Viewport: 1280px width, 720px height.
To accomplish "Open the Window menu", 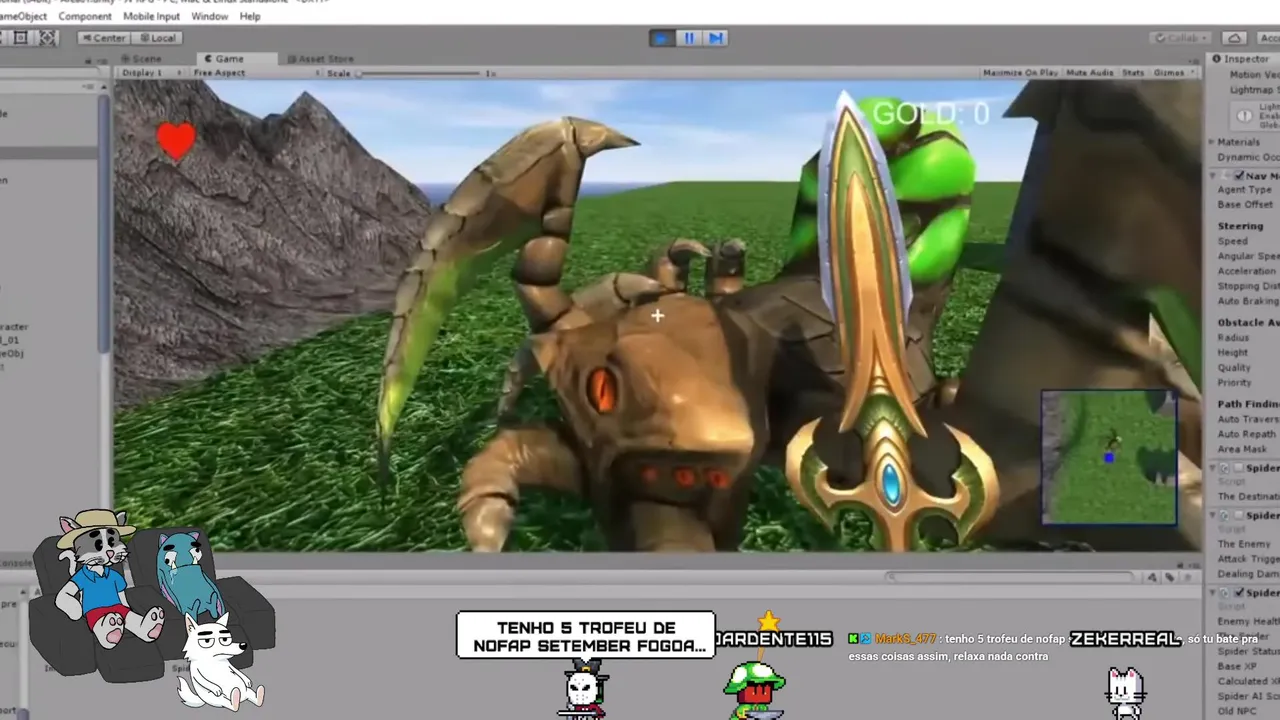I will [210, 16].
